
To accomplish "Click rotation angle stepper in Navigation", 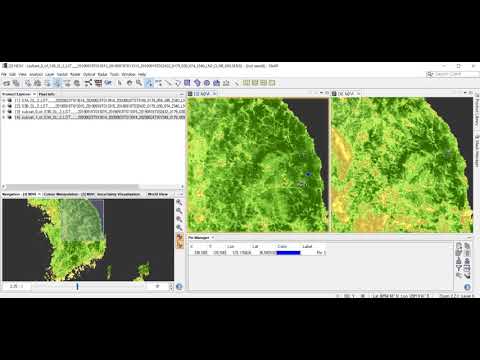I will (x=171, y=286).
